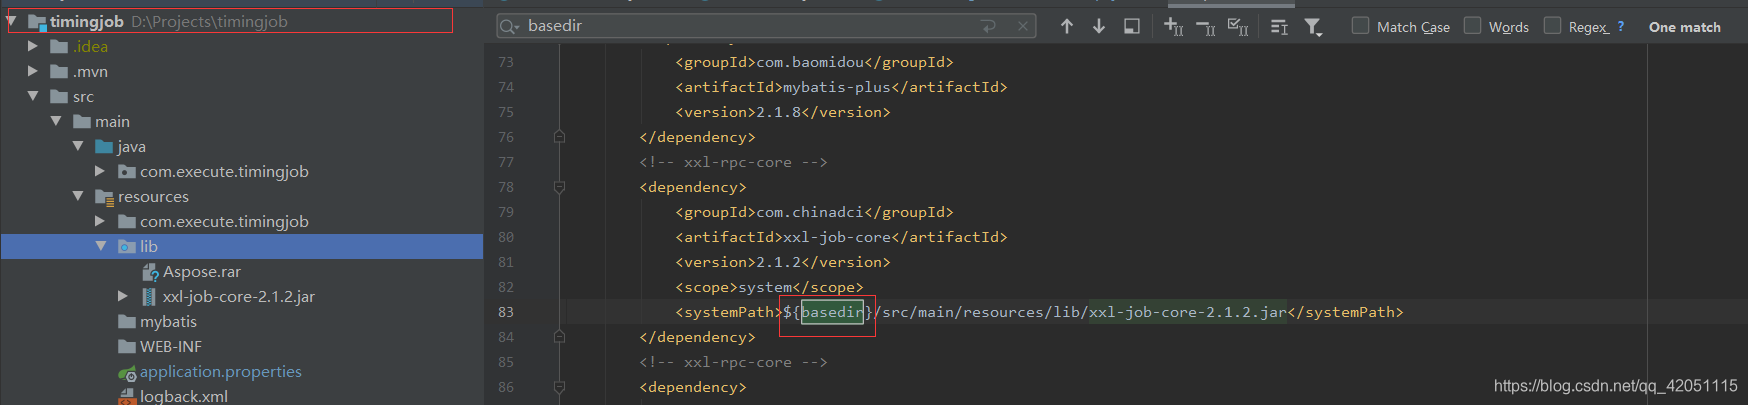Enable Regex checkbox
This screenshot has width=1748, height=405.
1552,25
